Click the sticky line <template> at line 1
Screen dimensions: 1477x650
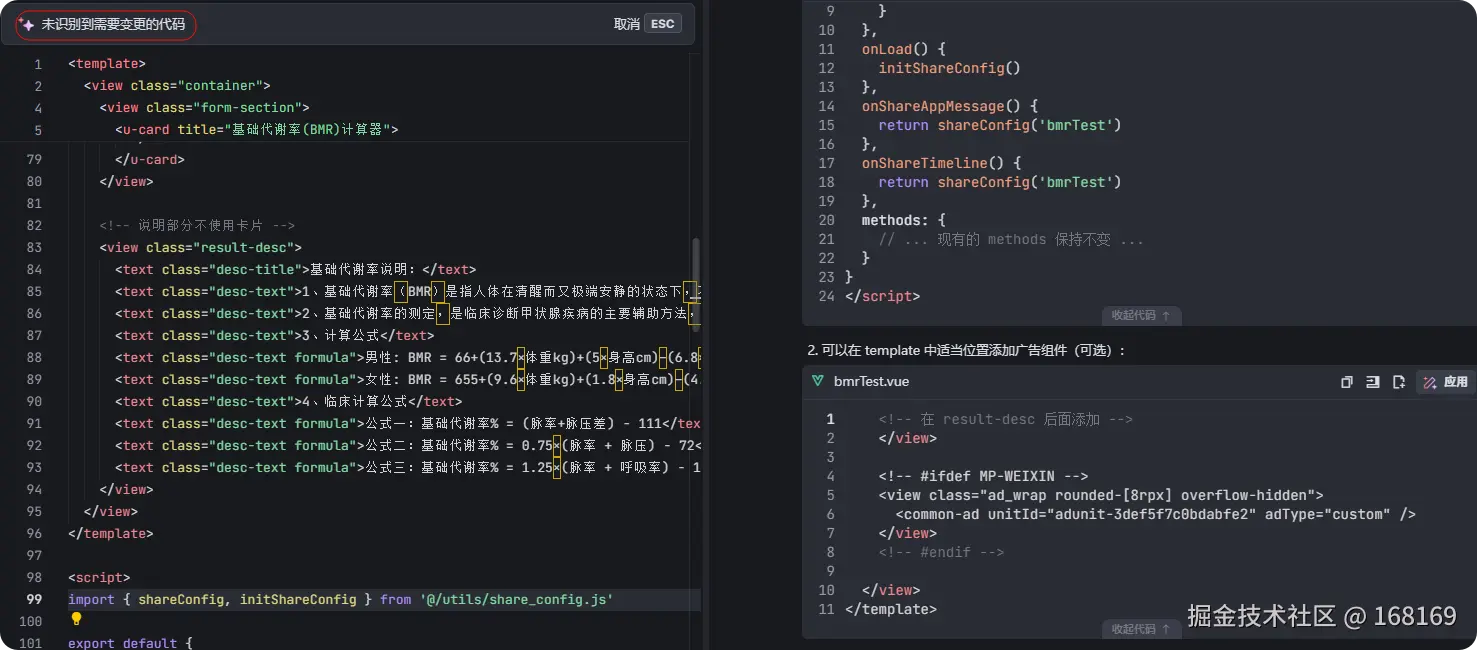pos(107,64)
